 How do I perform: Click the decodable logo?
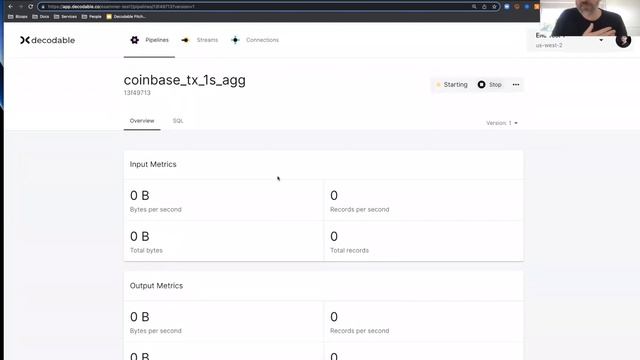coord(47,40)
